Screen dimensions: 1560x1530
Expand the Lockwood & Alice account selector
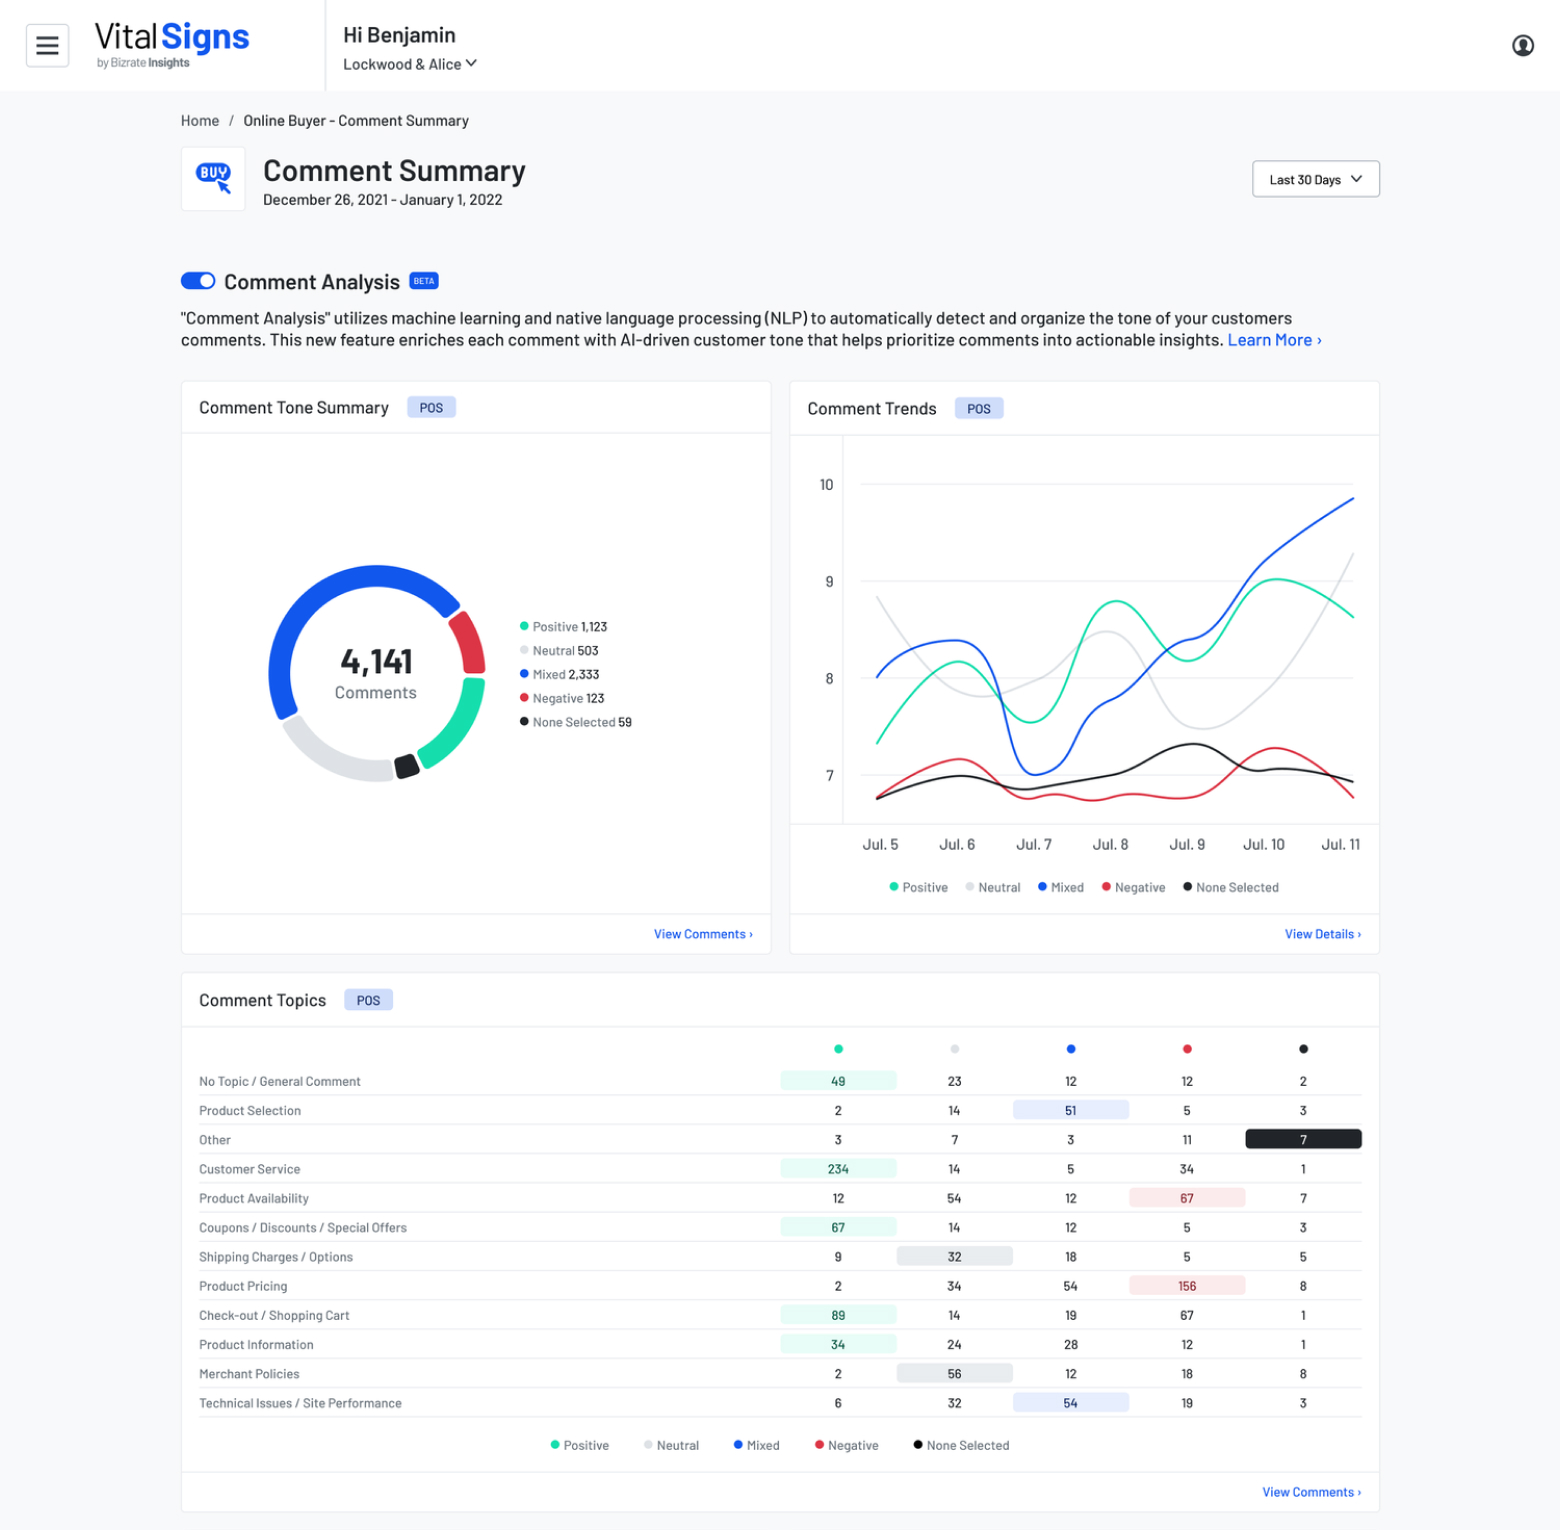[409, 63]
